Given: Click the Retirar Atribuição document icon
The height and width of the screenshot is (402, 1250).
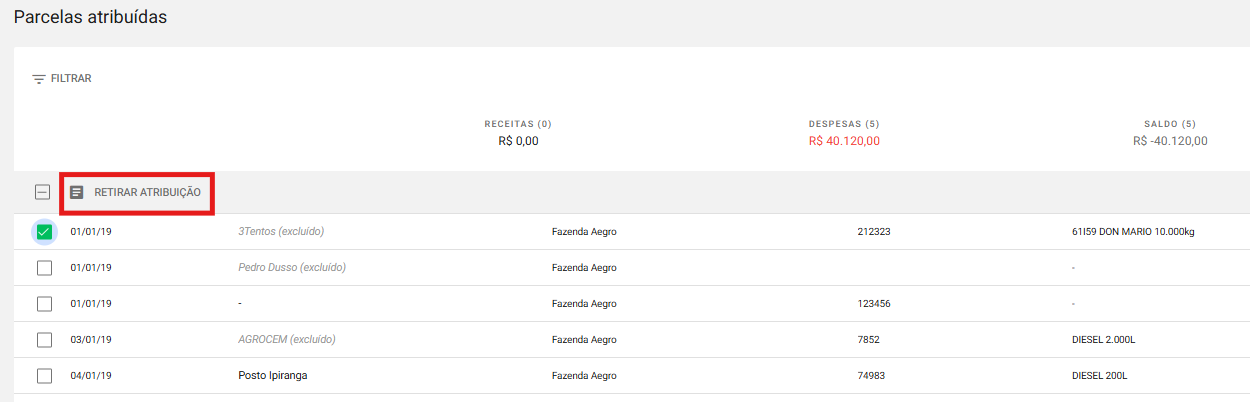Looking at the screenshot, I should coord(77,192).
